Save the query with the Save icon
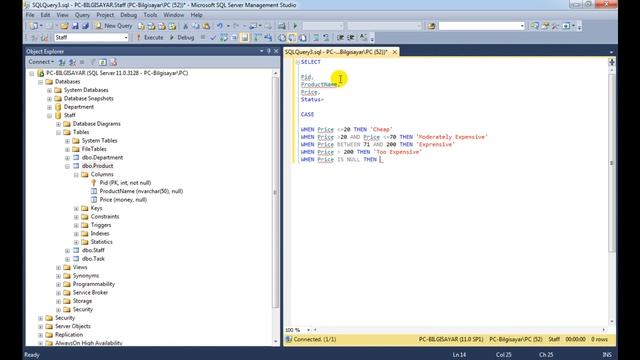 click(x=75, y=26)
